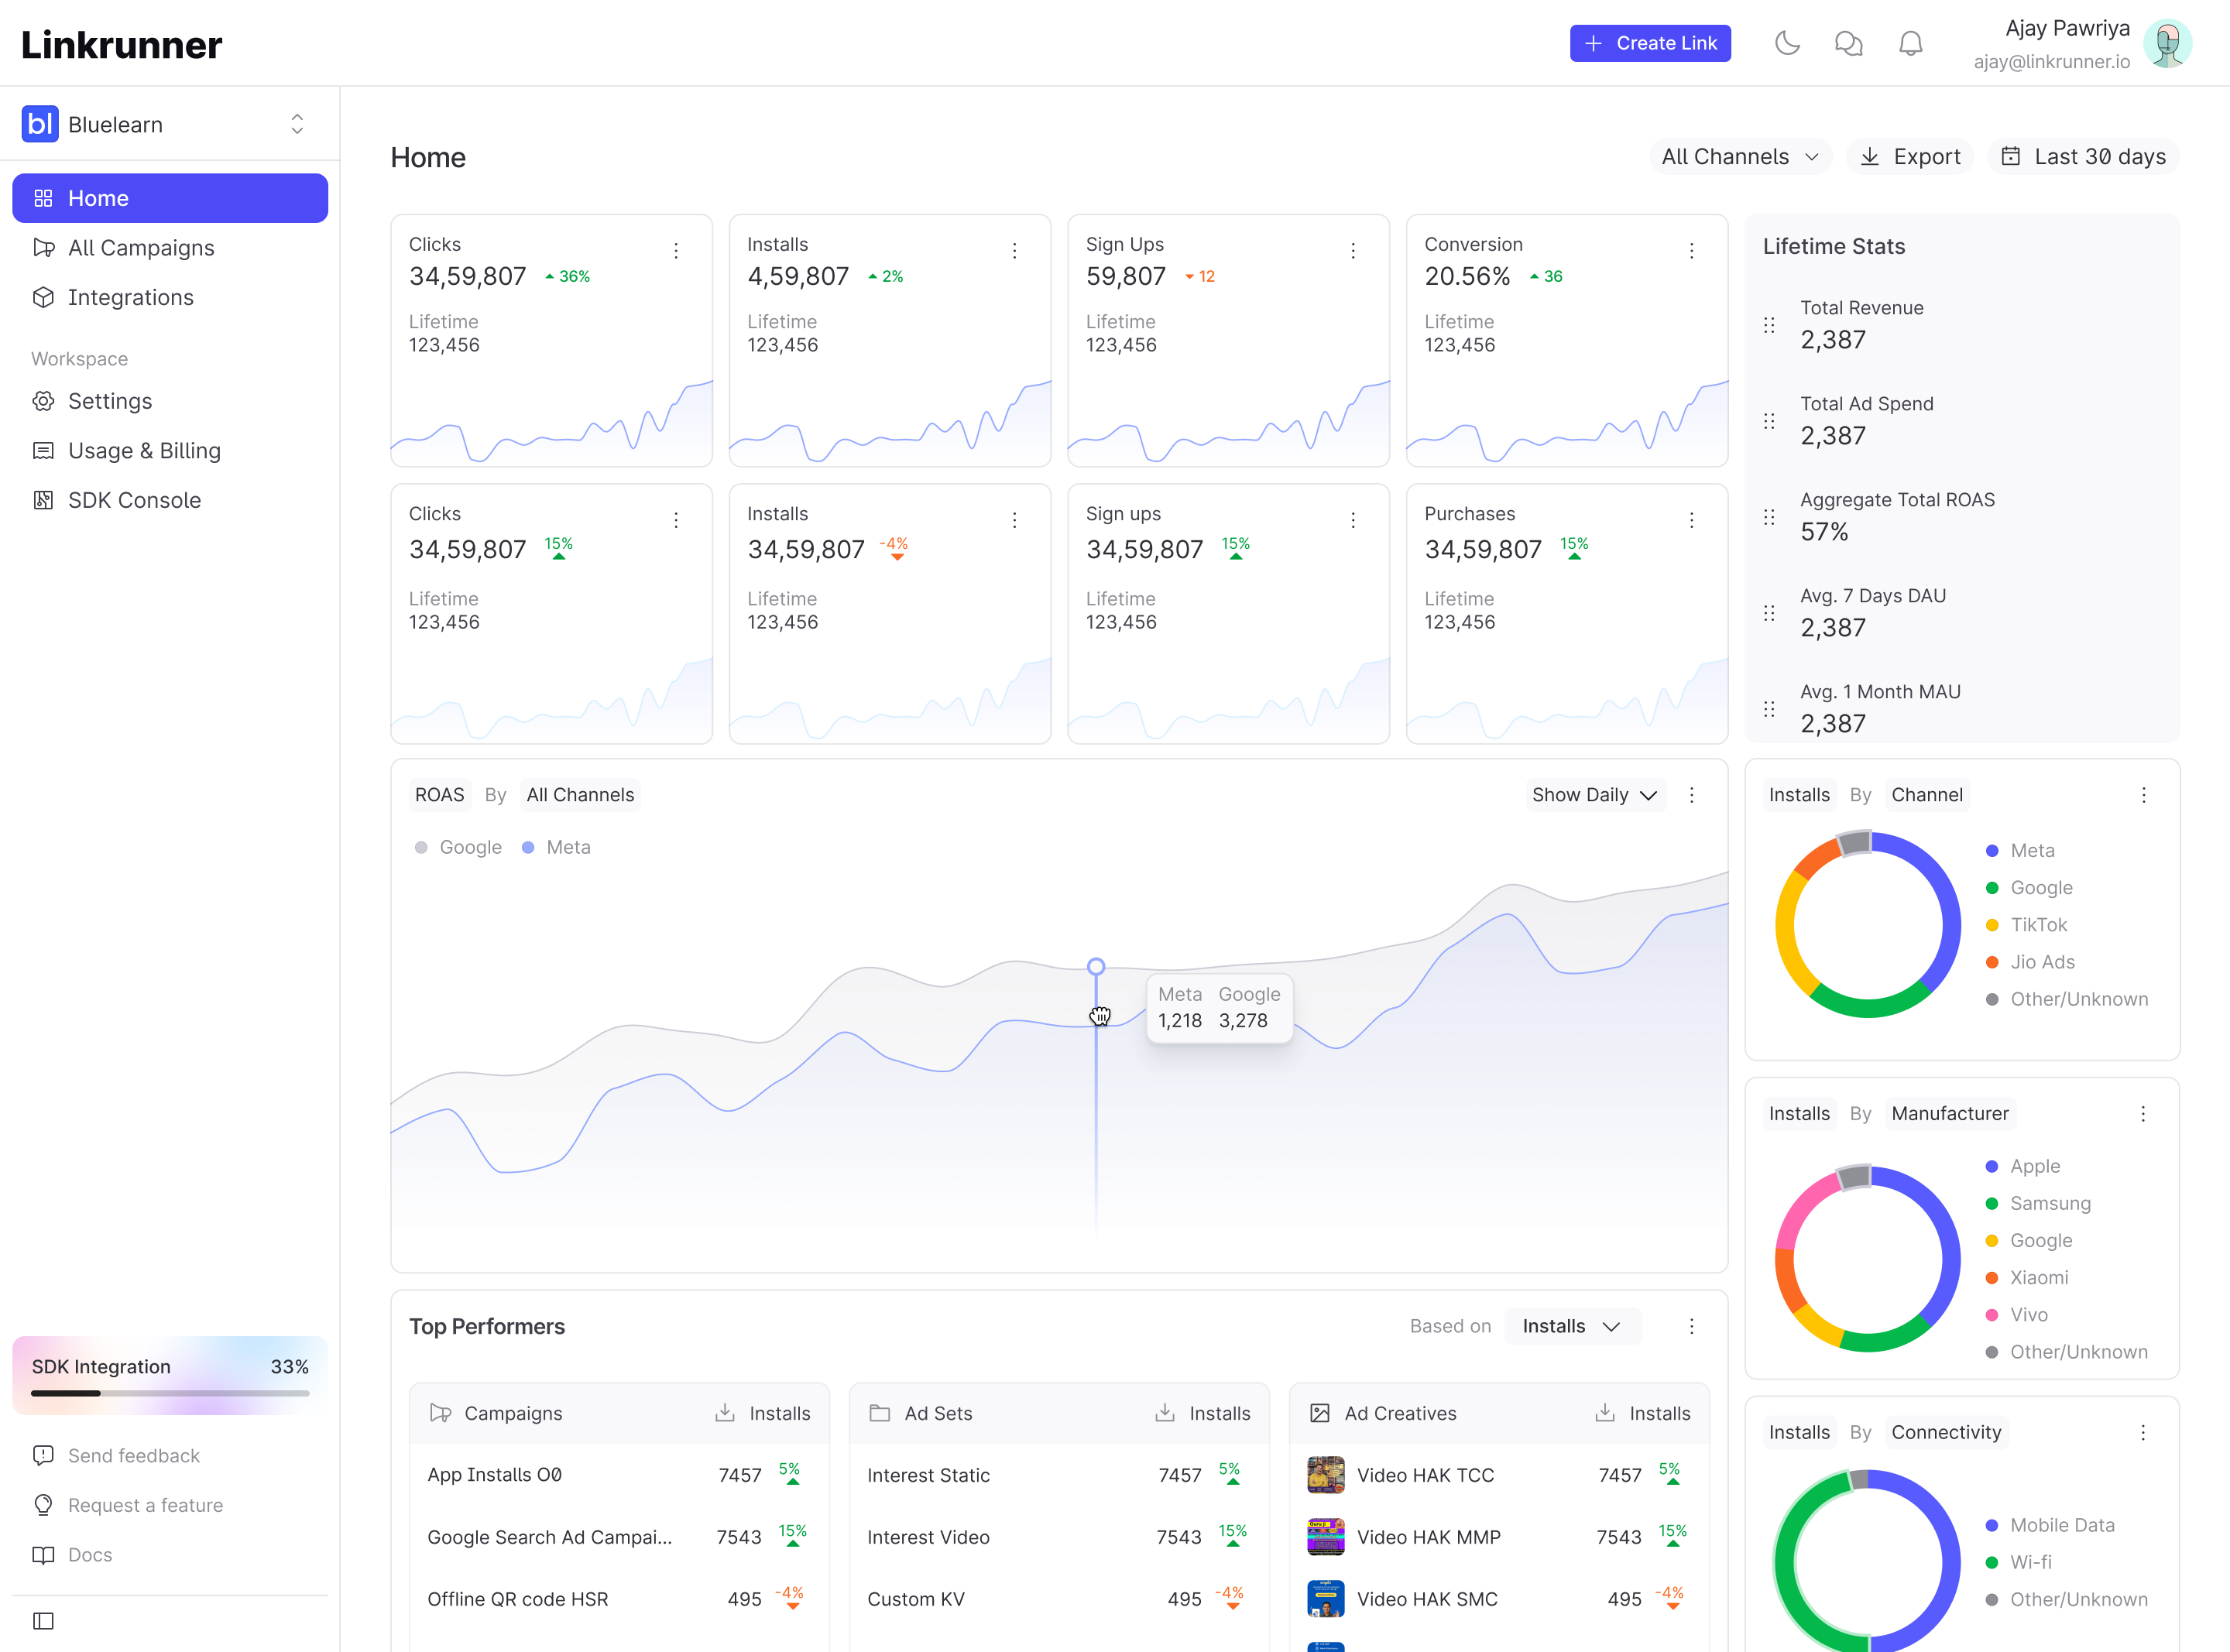The height and width of the screenshot is (1652, 2230).
Task: Expand the All Channels filter dropdown
Action: click(1739, 157)
